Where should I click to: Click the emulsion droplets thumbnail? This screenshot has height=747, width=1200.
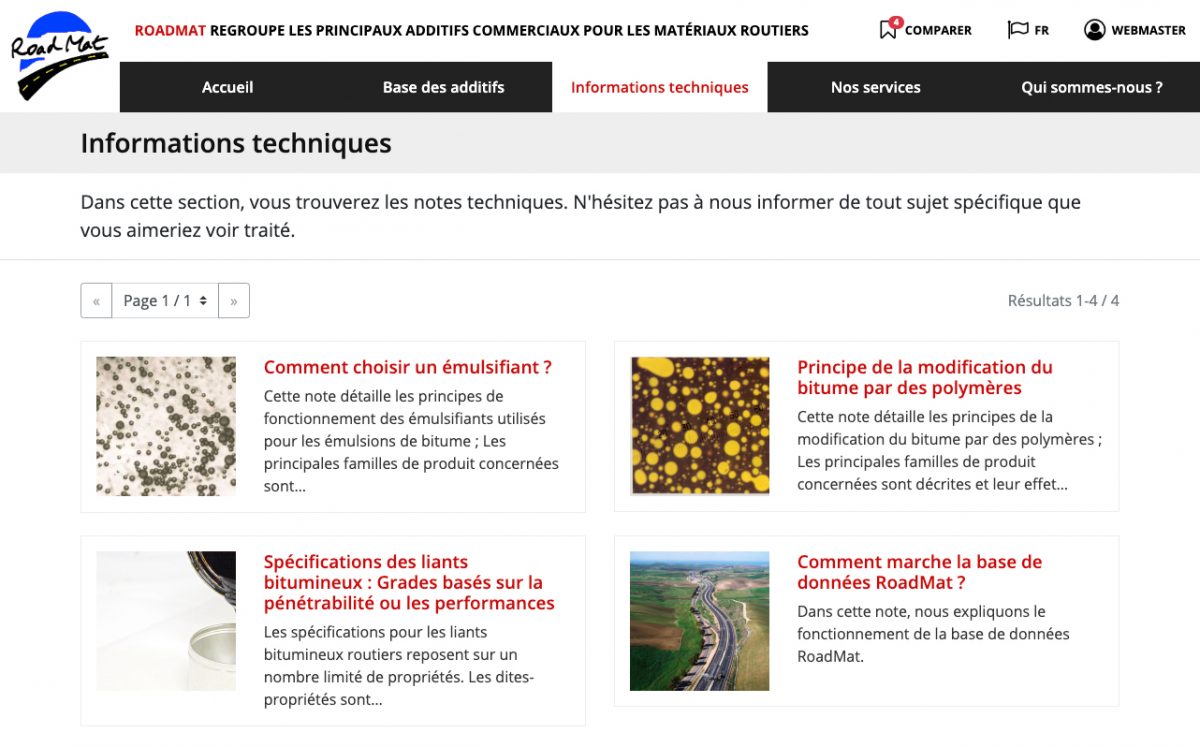point(166,426)
